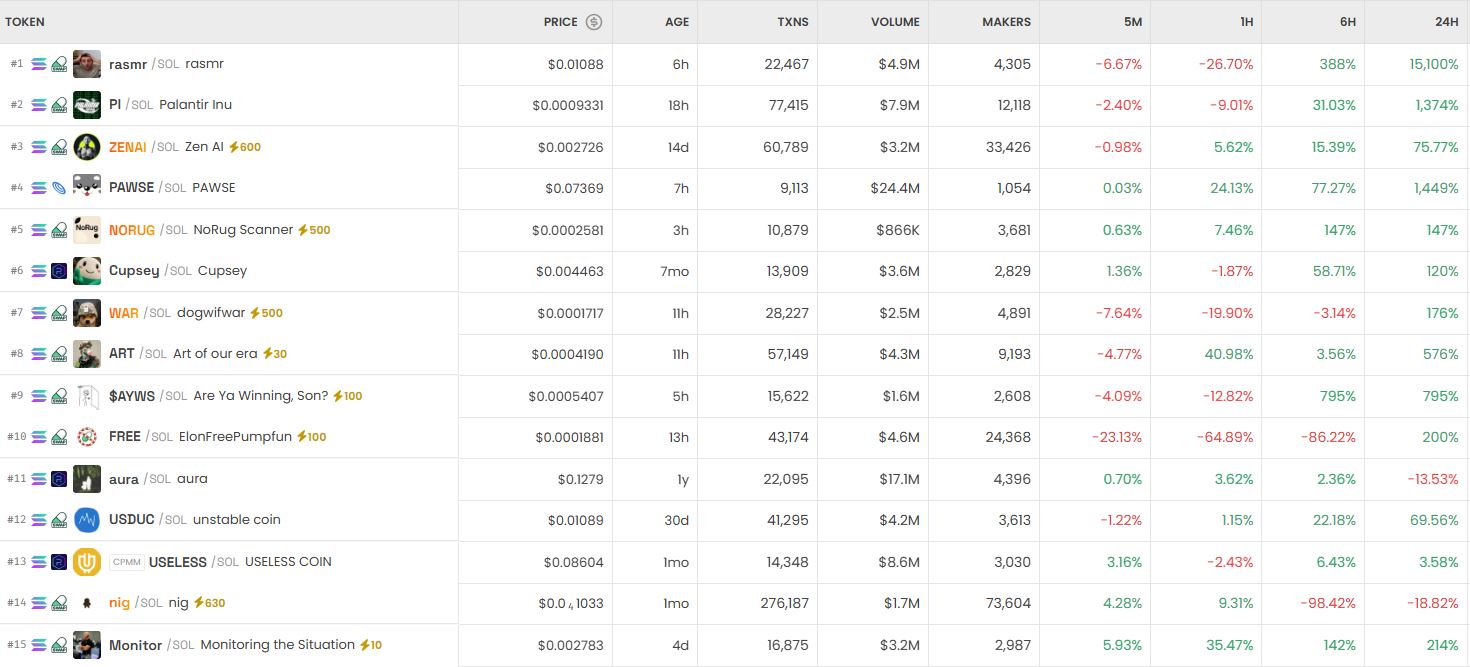Toggle price currency via dollar icon
The image size is (1470, 667).
594,22
